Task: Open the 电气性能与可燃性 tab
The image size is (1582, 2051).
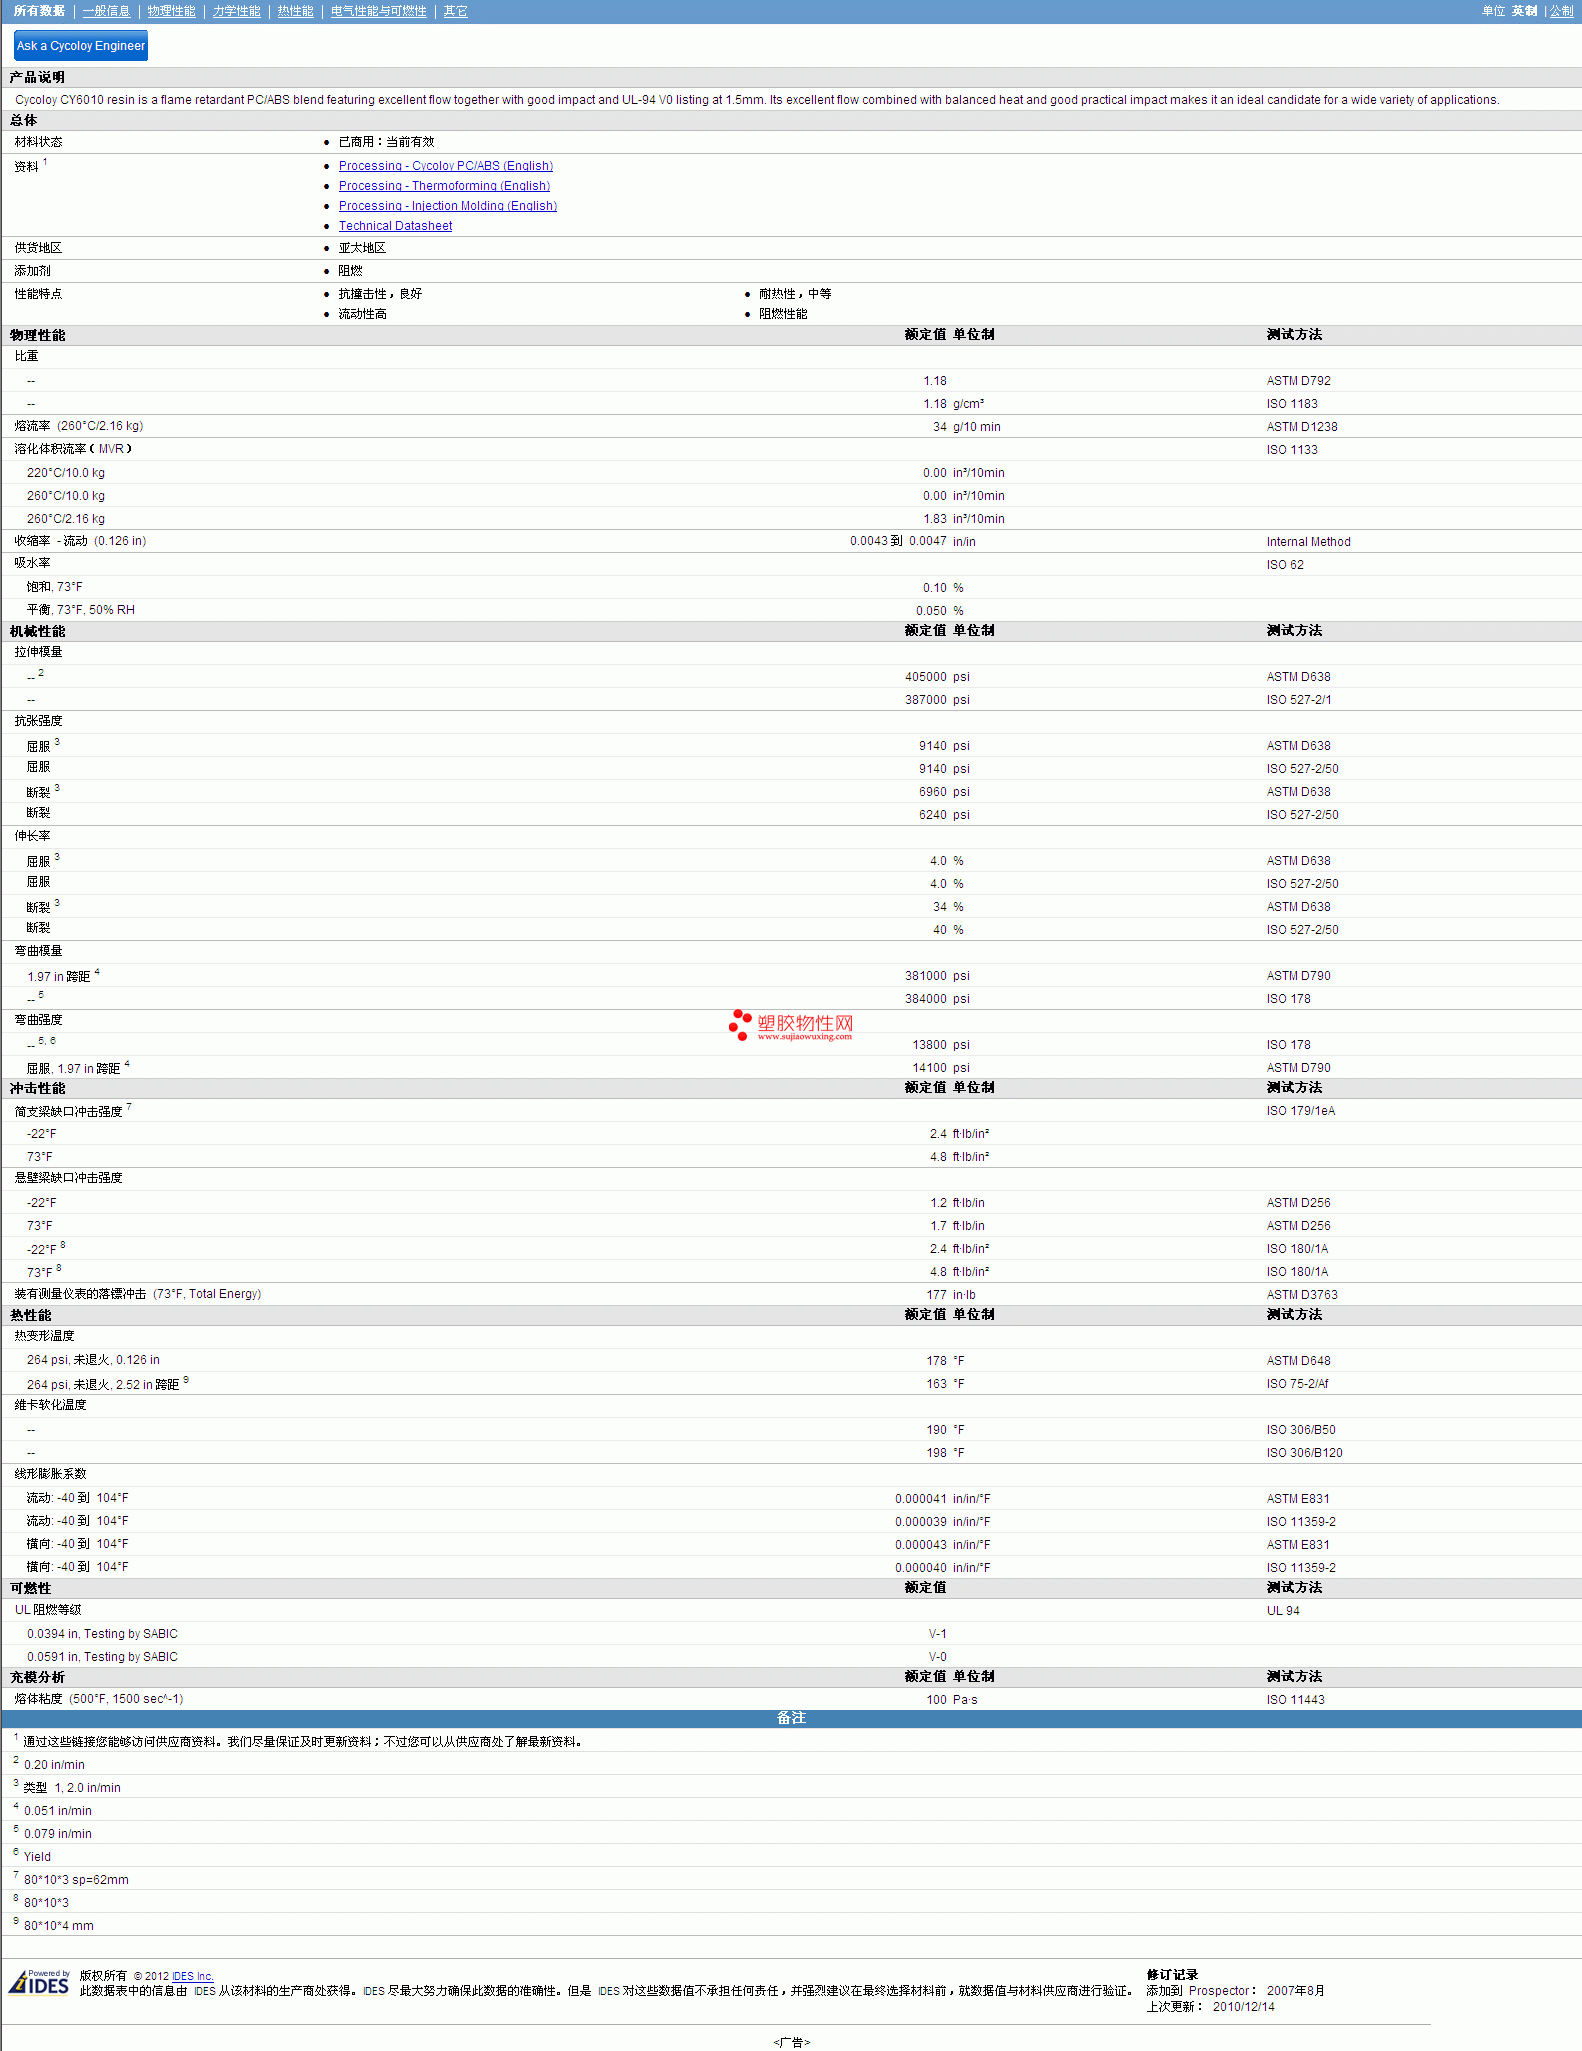Action: [x=378, y=11]
